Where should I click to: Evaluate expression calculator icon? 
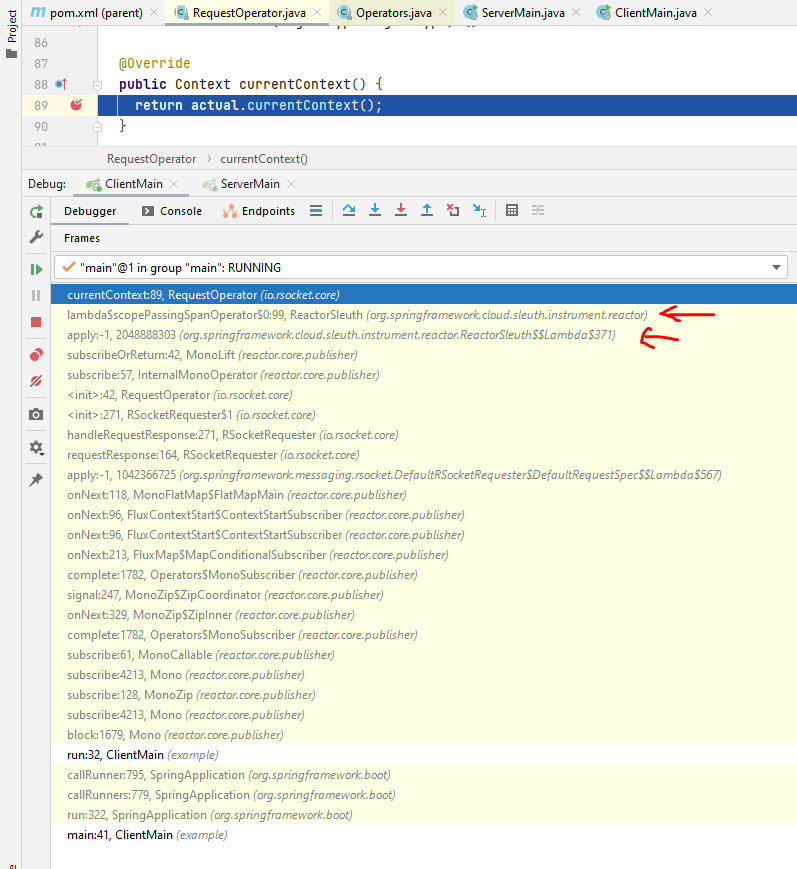[512, 210]
